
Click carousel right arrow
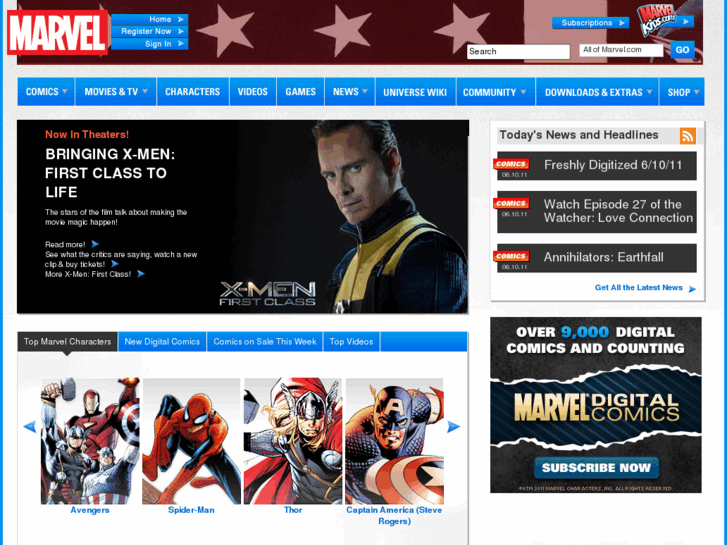click(453, 426)
